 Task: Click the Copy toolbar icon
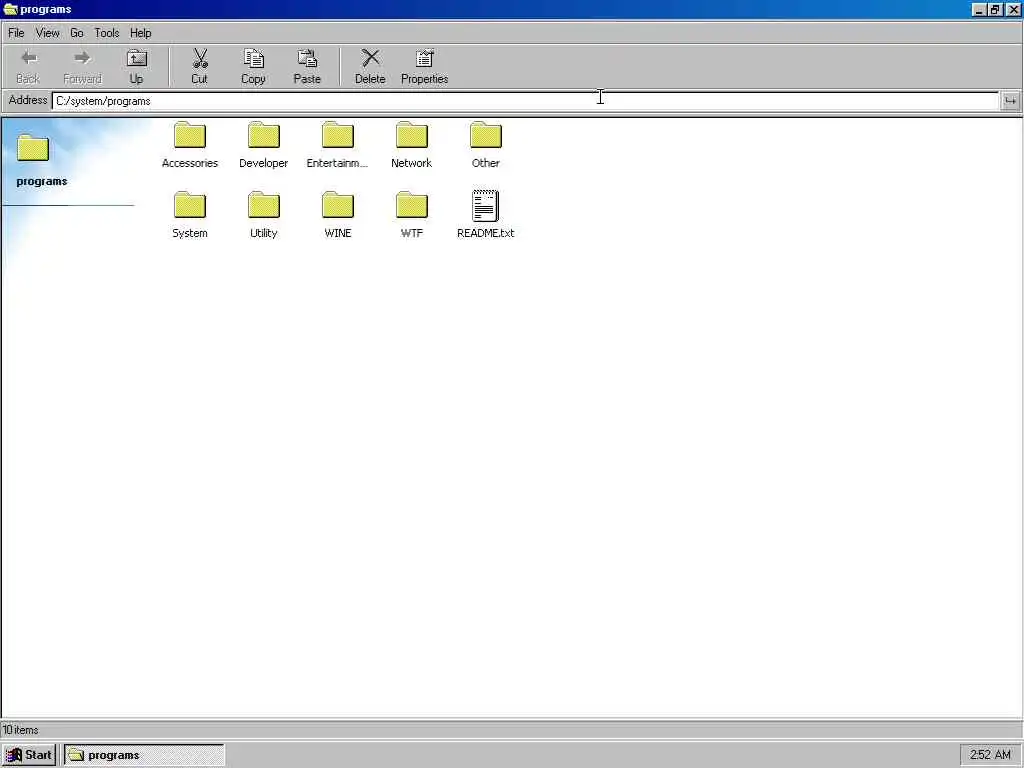[x=253, y=59]
